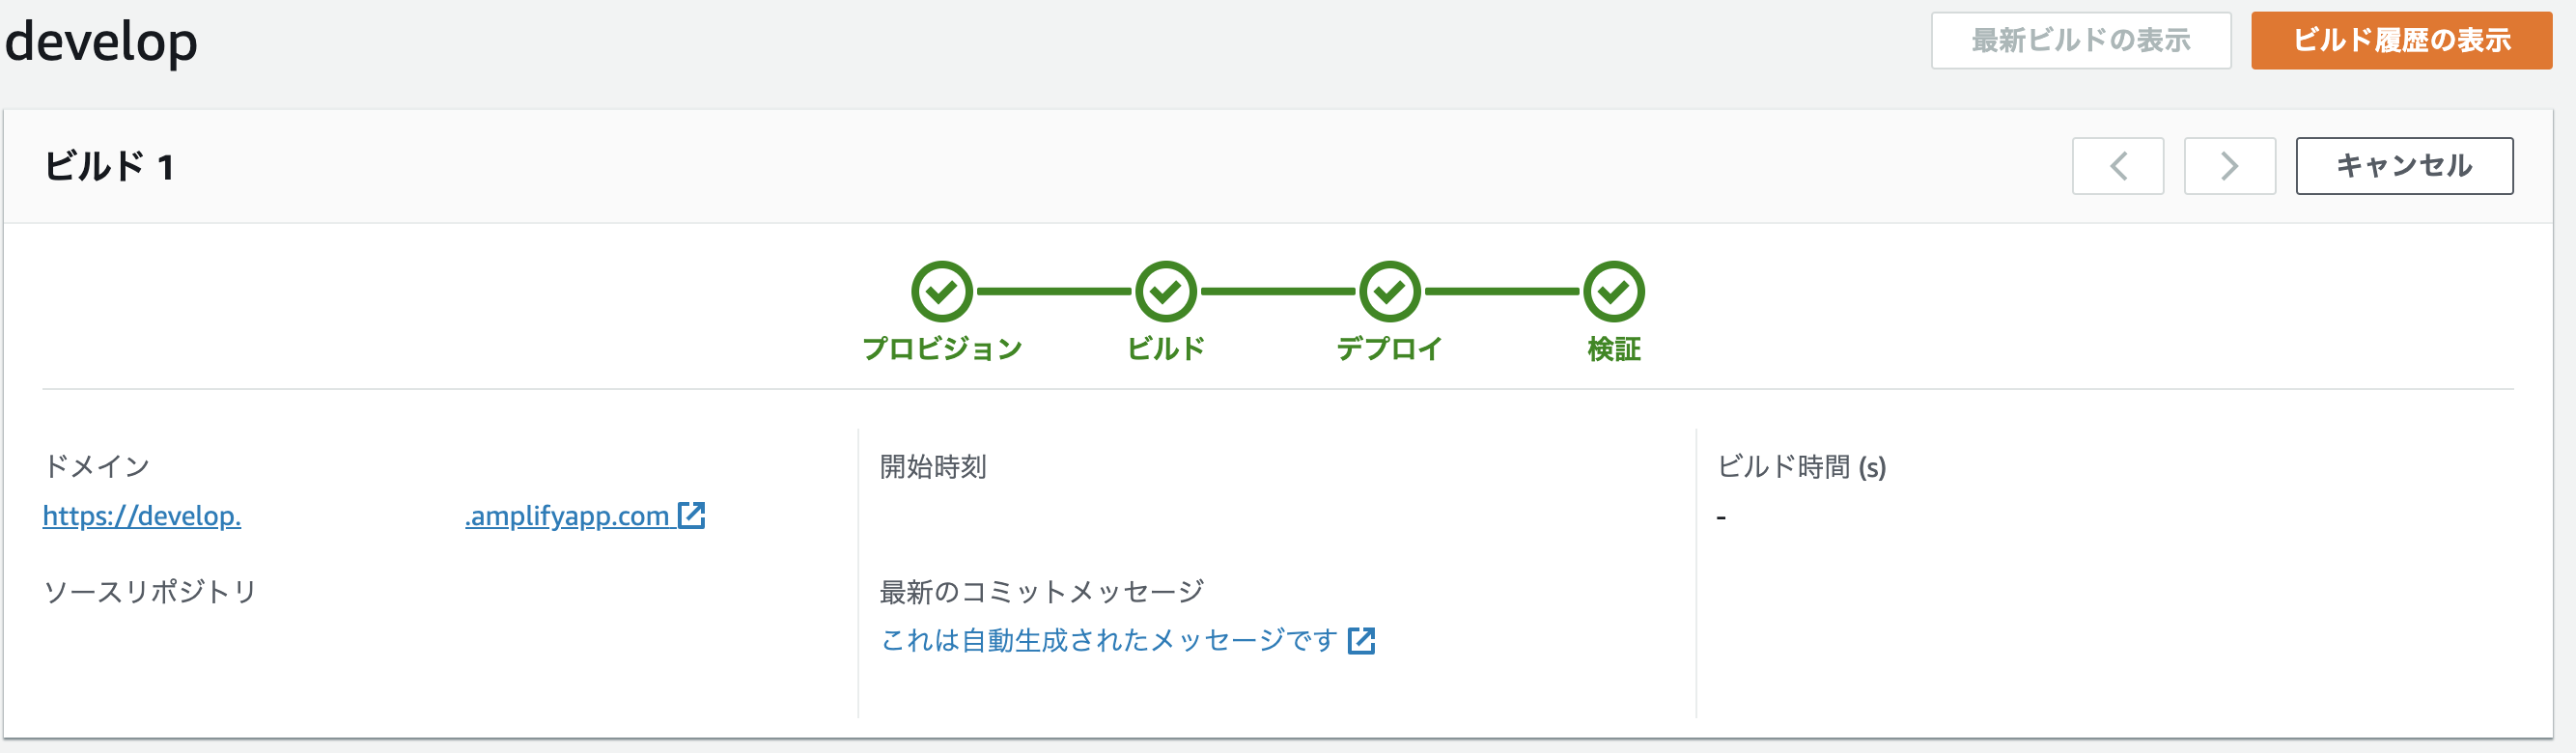Click the 最新ビルドの表示 button
Viewport: 2576px width, 753px height.
pyautogui.click(x=2081, y=41)
